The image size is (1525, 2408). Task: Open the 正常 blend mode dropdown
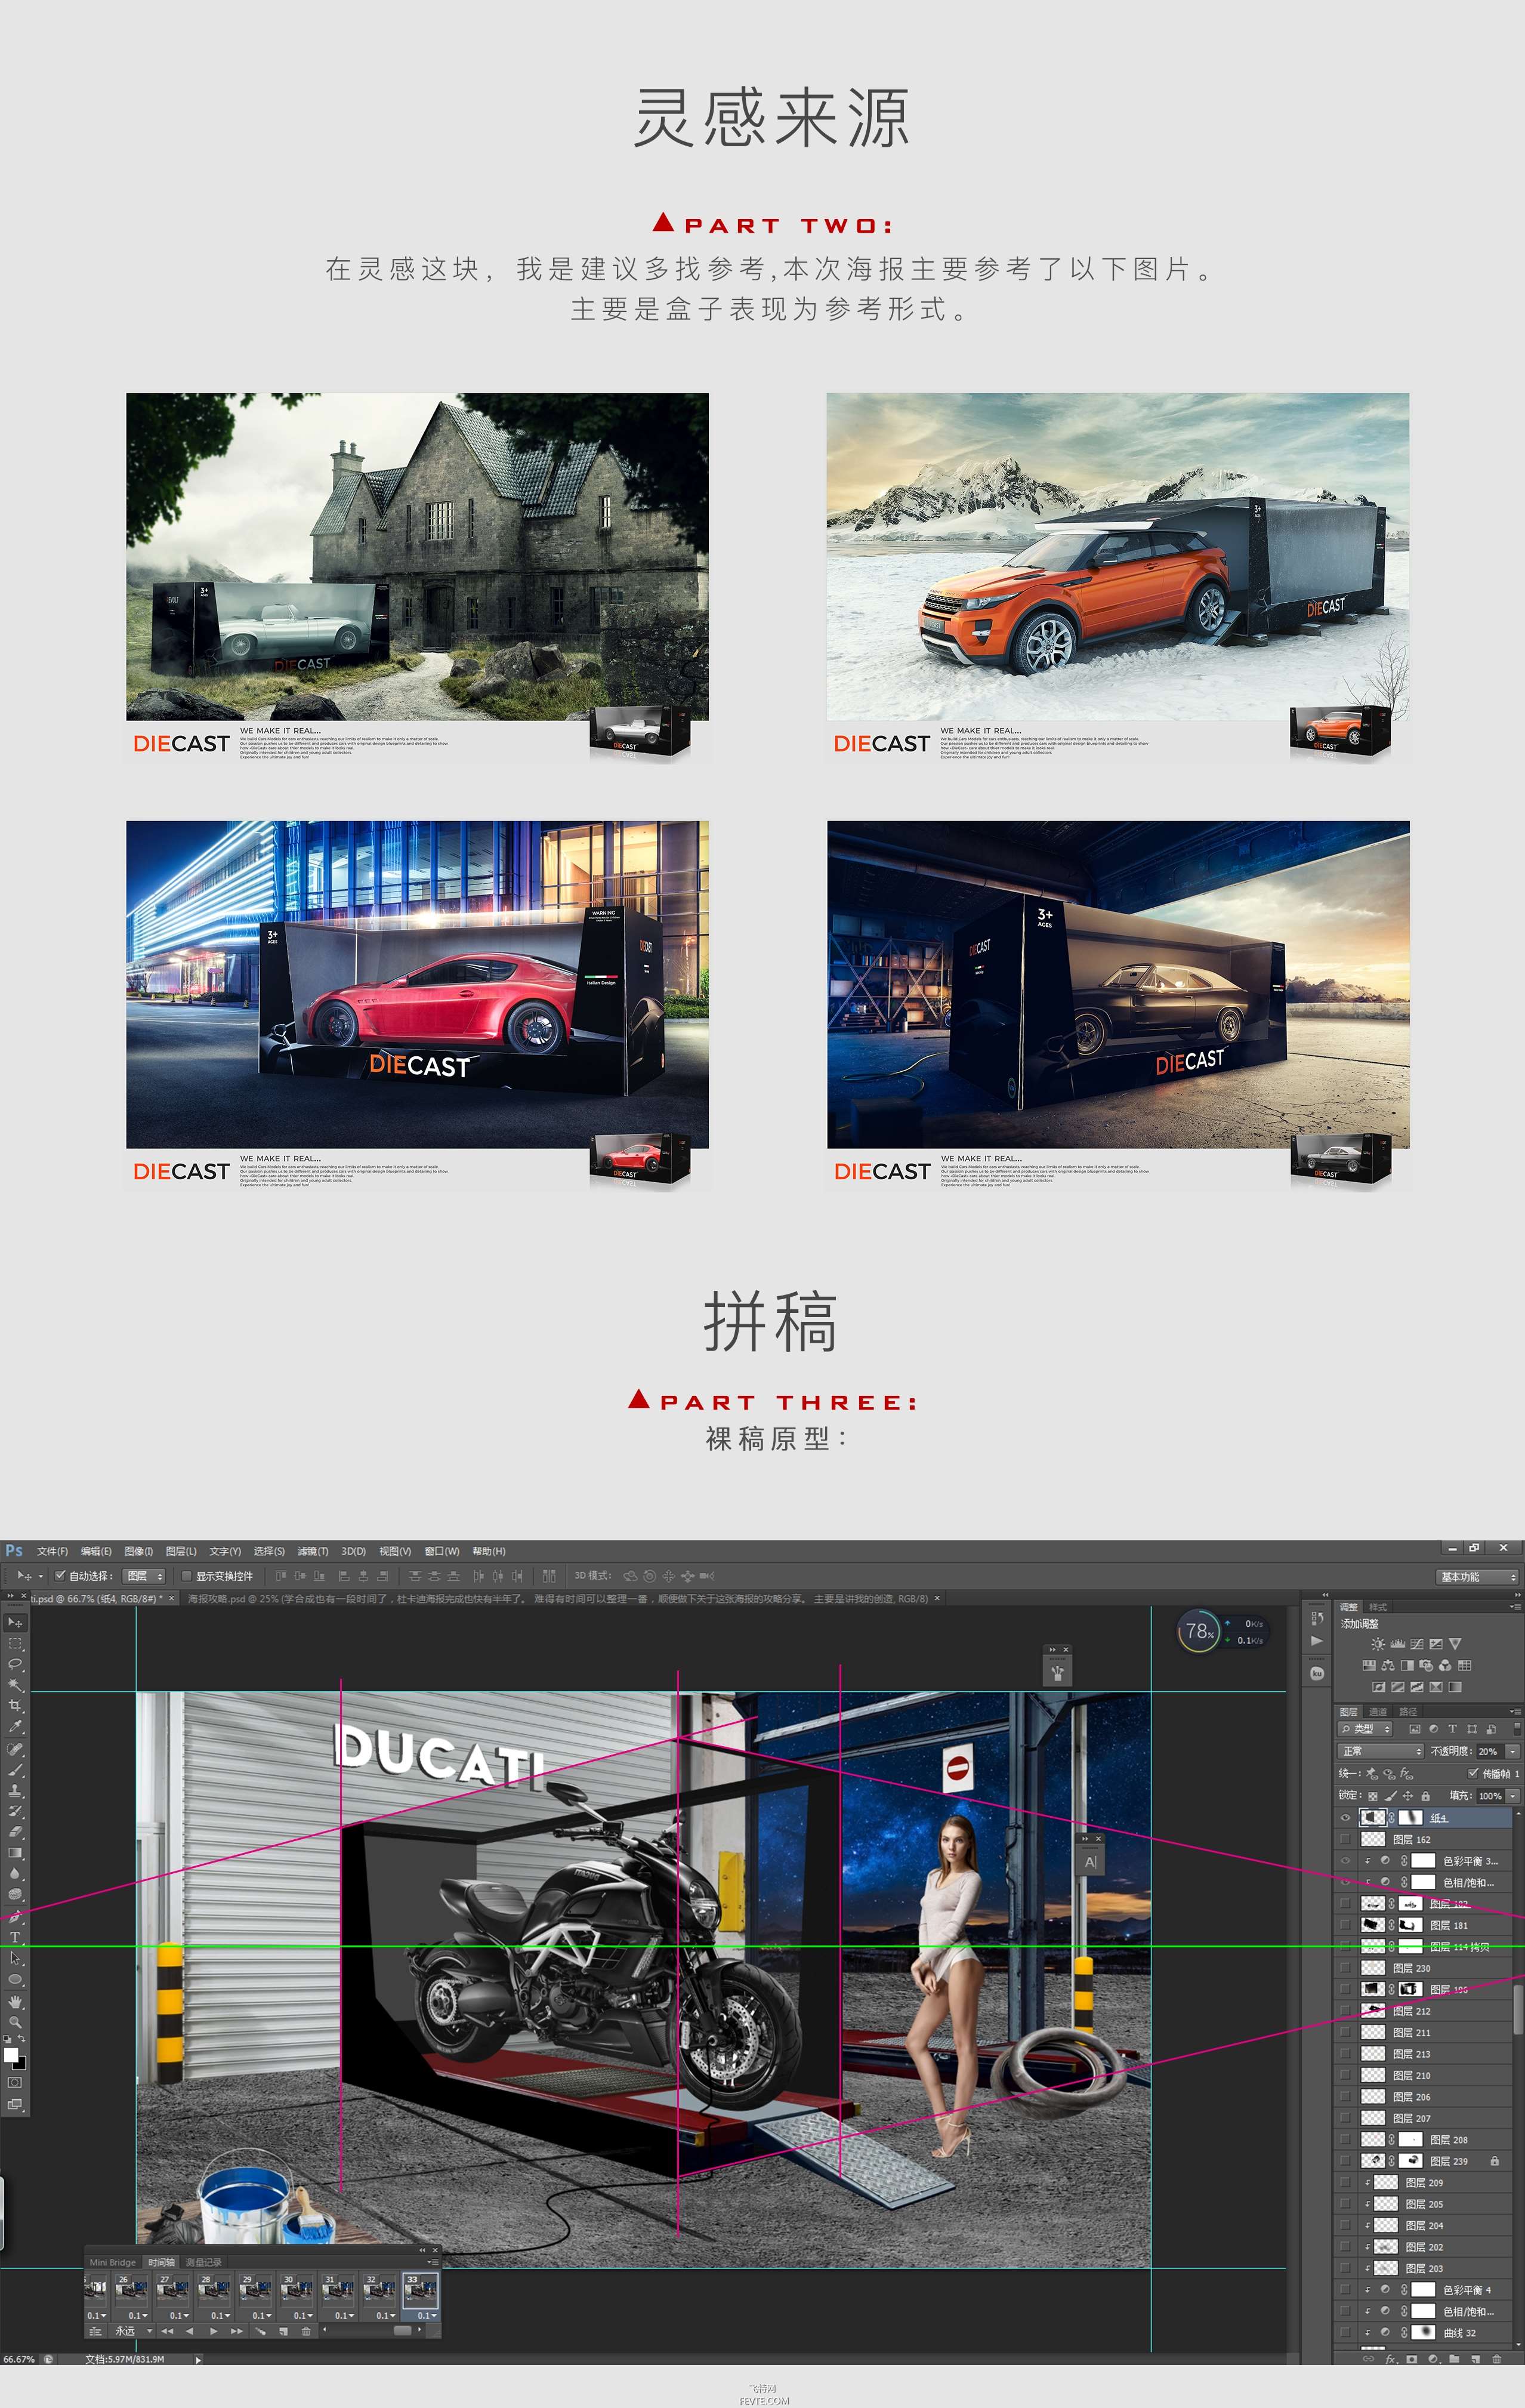pos(1380,1751)
